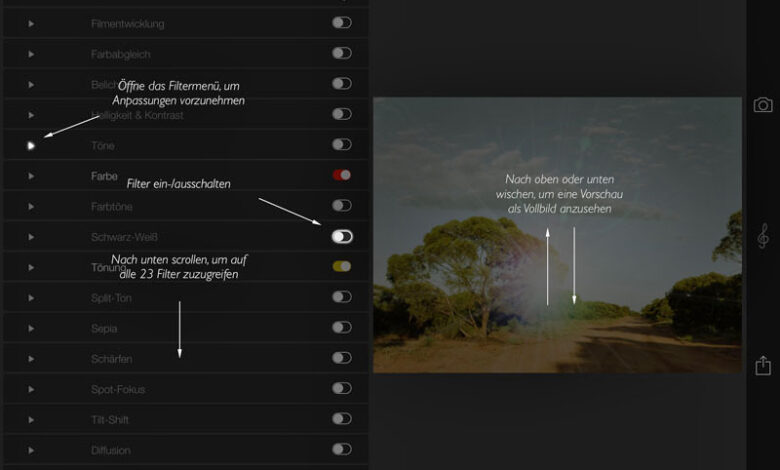
Task: Expand the Sepia disclosure triangle
Action: [31, 328]
